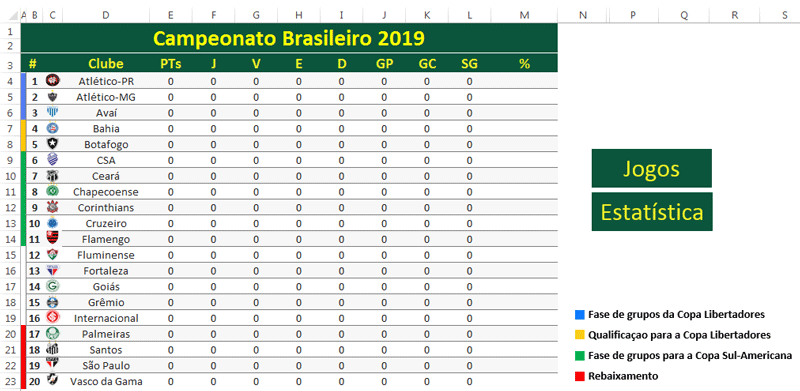
Task: Select column header E
Action: point(171,16)
